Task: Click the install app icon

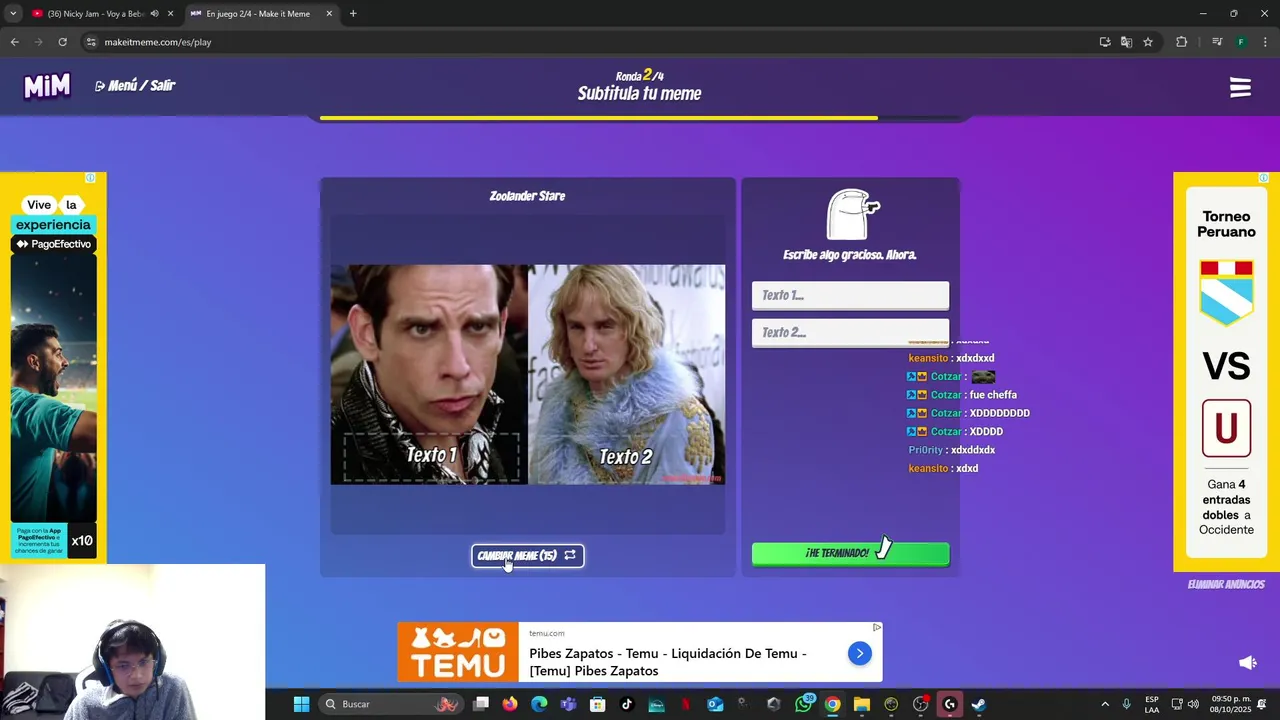Action: 1104,42
